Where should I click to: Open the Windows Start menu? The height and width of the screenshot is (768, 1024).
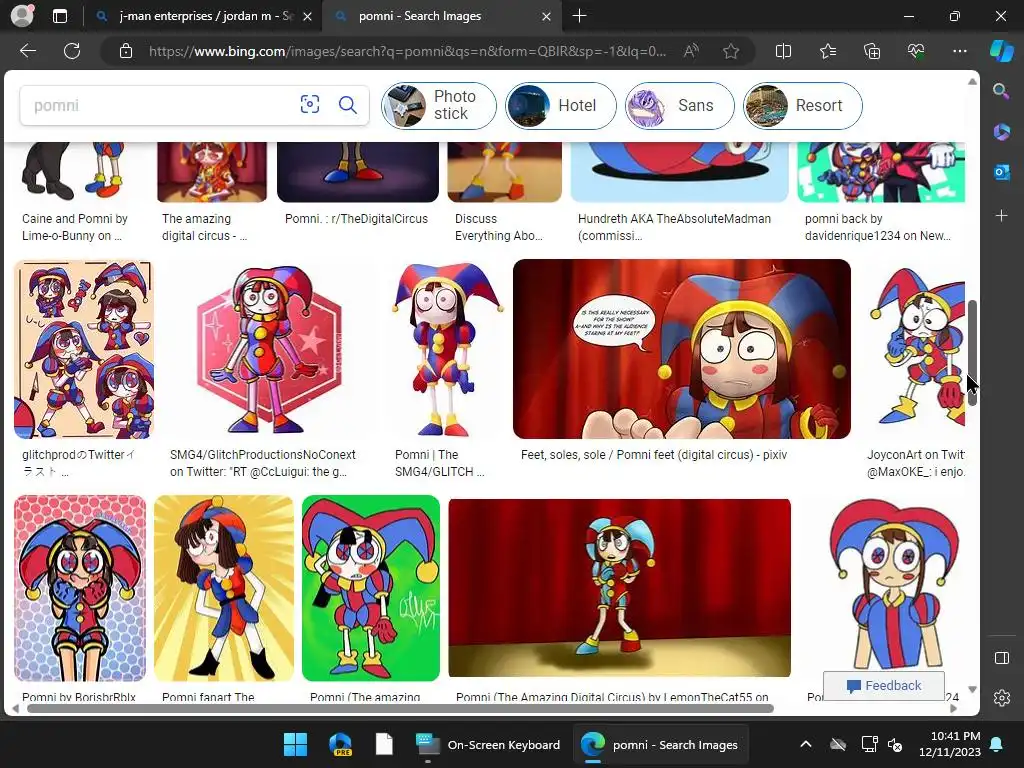295,744
